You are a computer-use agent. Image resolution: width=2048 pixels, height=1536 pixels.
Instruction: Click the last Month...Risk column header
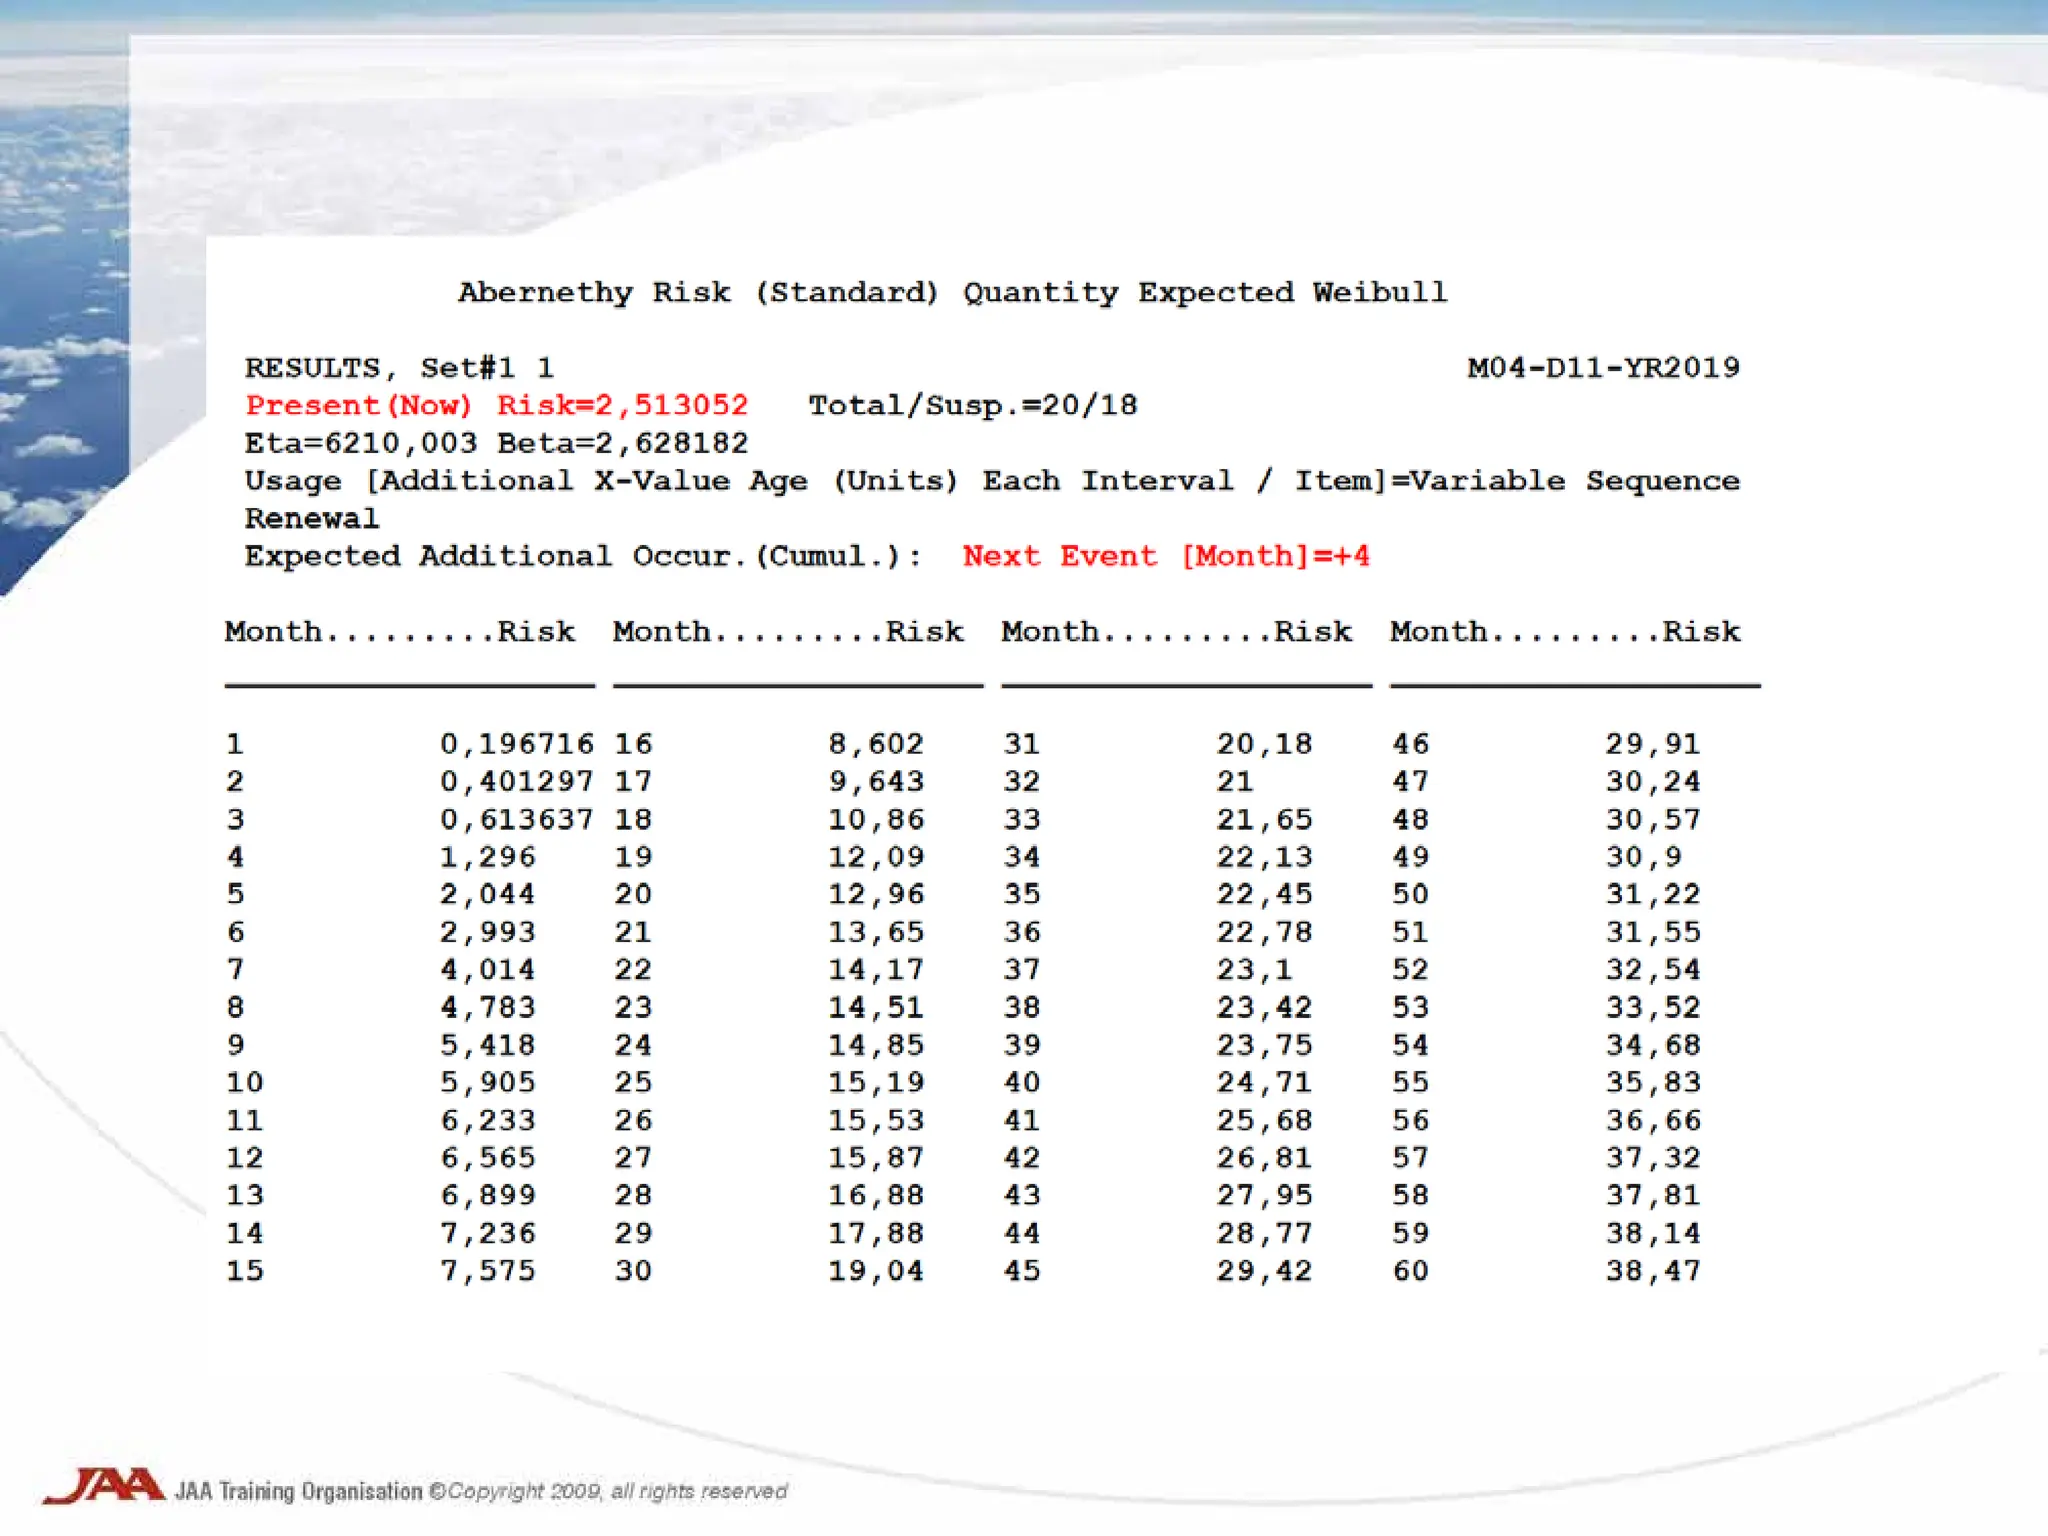tap(1565, 632)
